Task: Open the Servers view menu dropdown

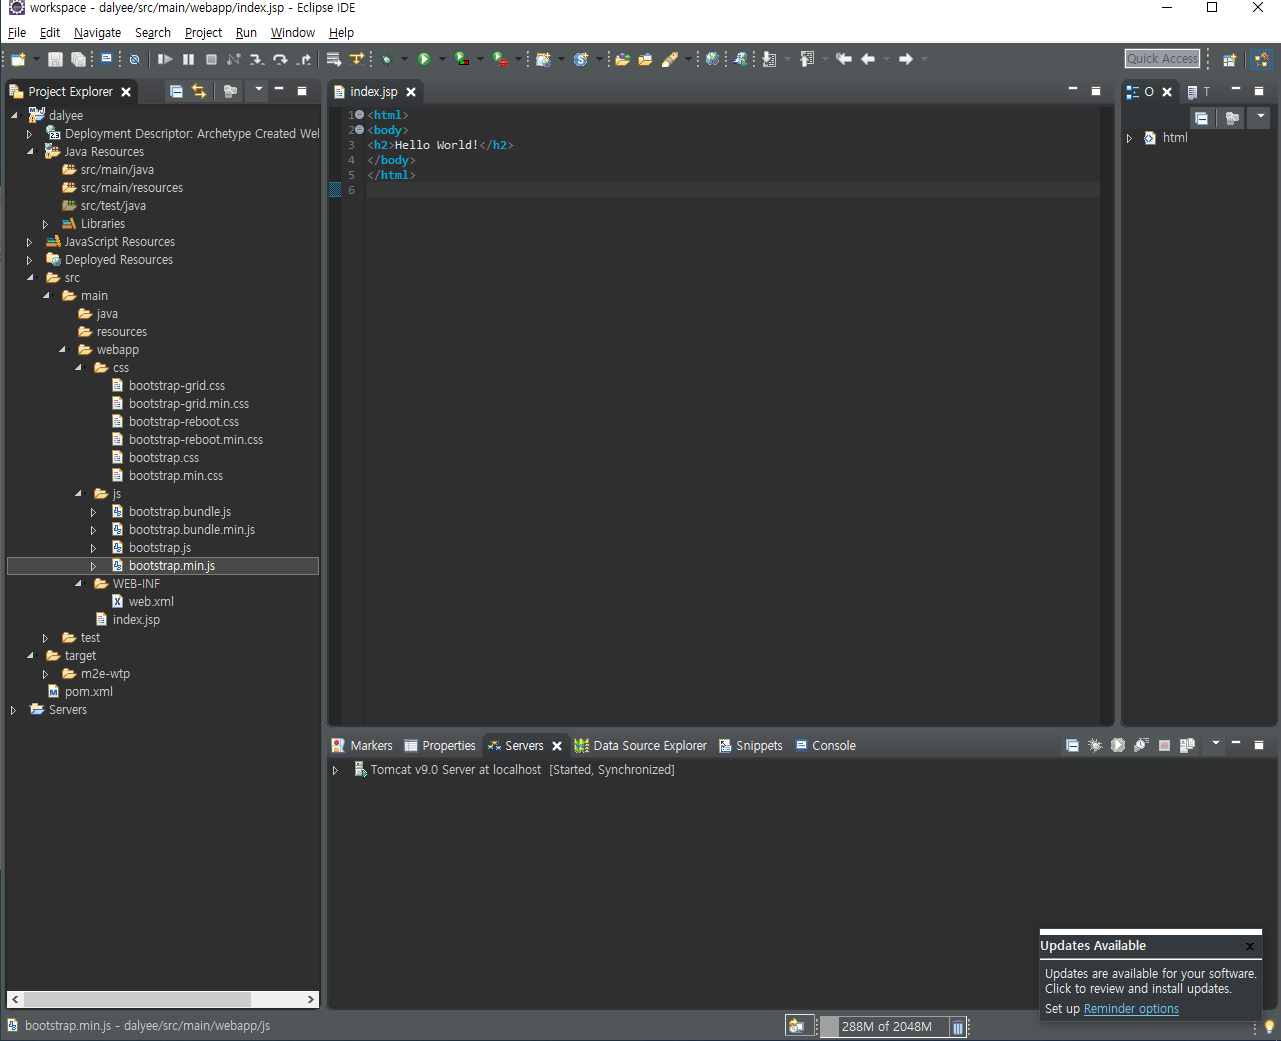Action: coord(1216,743)
